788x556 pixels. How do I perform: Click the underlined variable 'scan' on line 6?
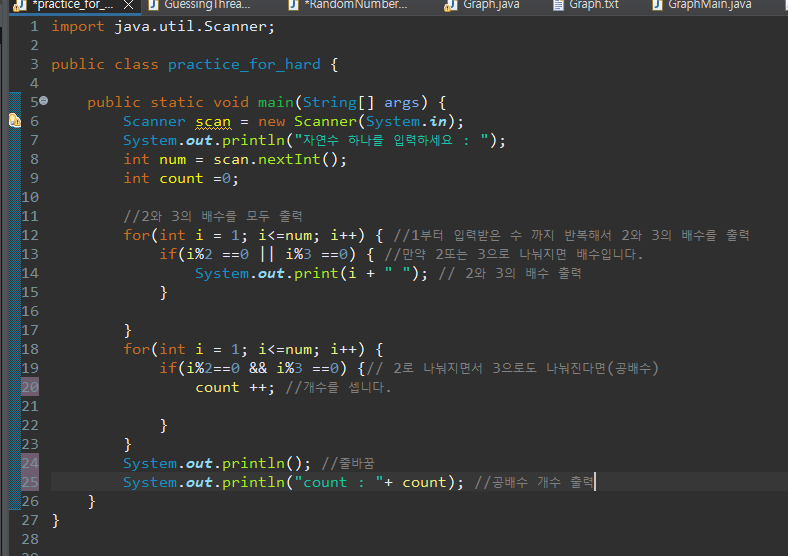pyautogui.click(x=213, y=122)
